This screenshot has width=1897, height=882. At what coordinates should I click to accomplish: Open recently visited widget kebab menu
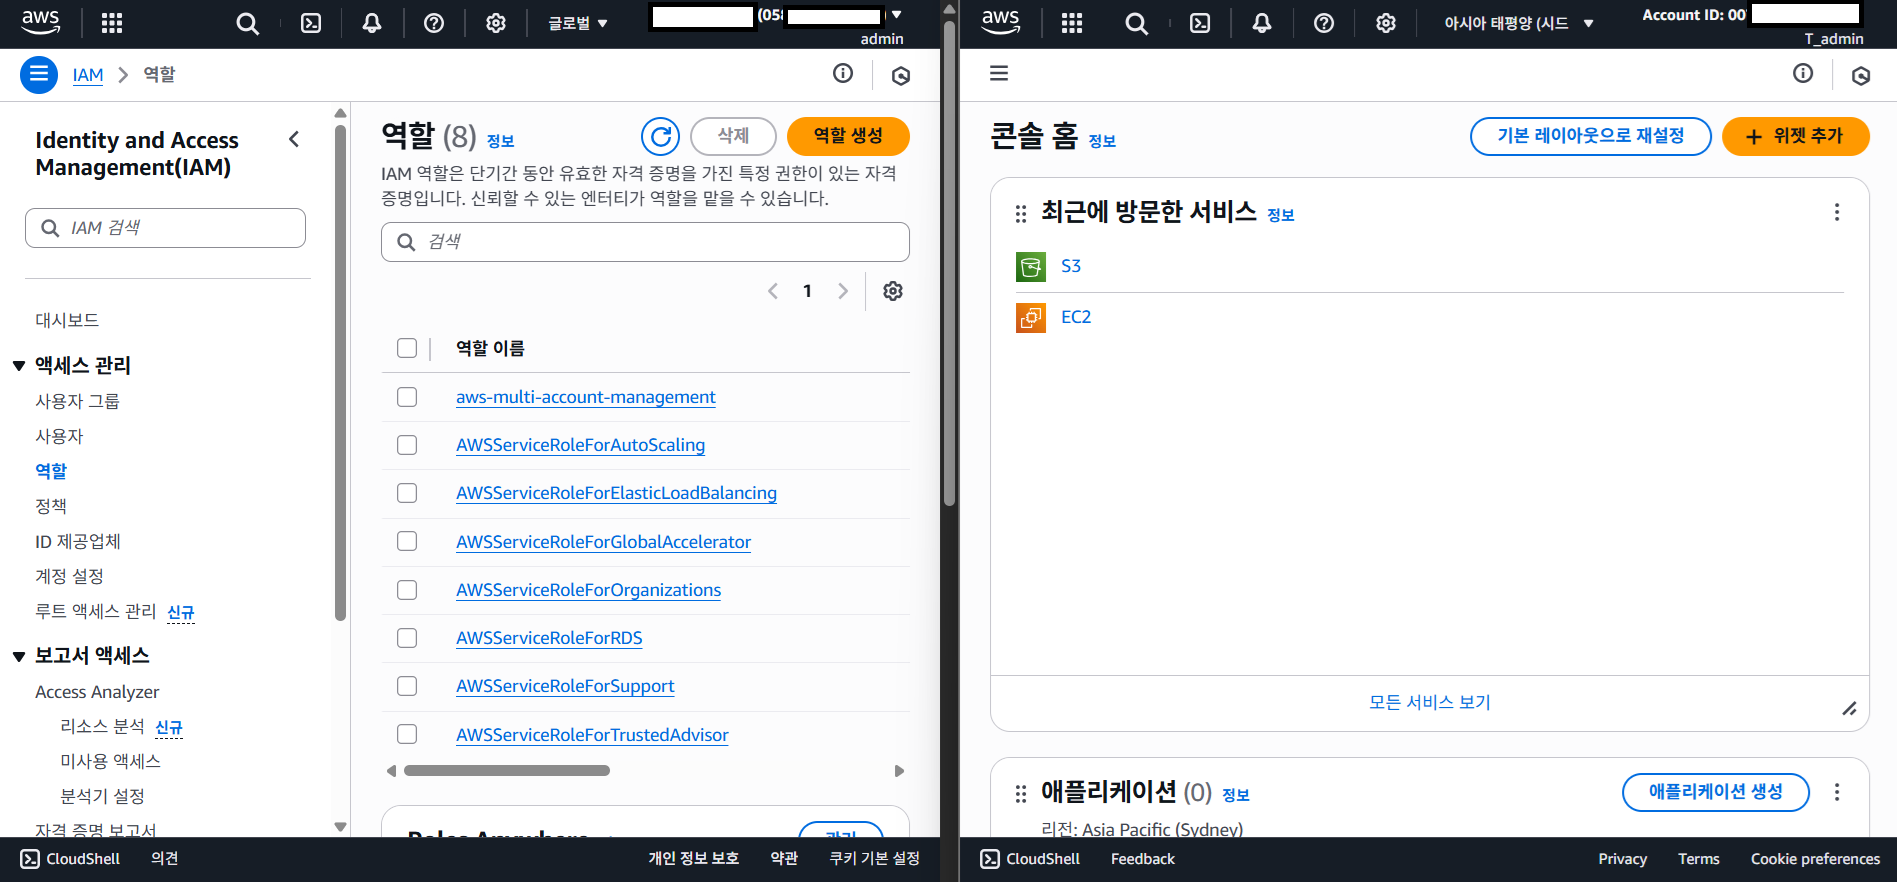1837,212
